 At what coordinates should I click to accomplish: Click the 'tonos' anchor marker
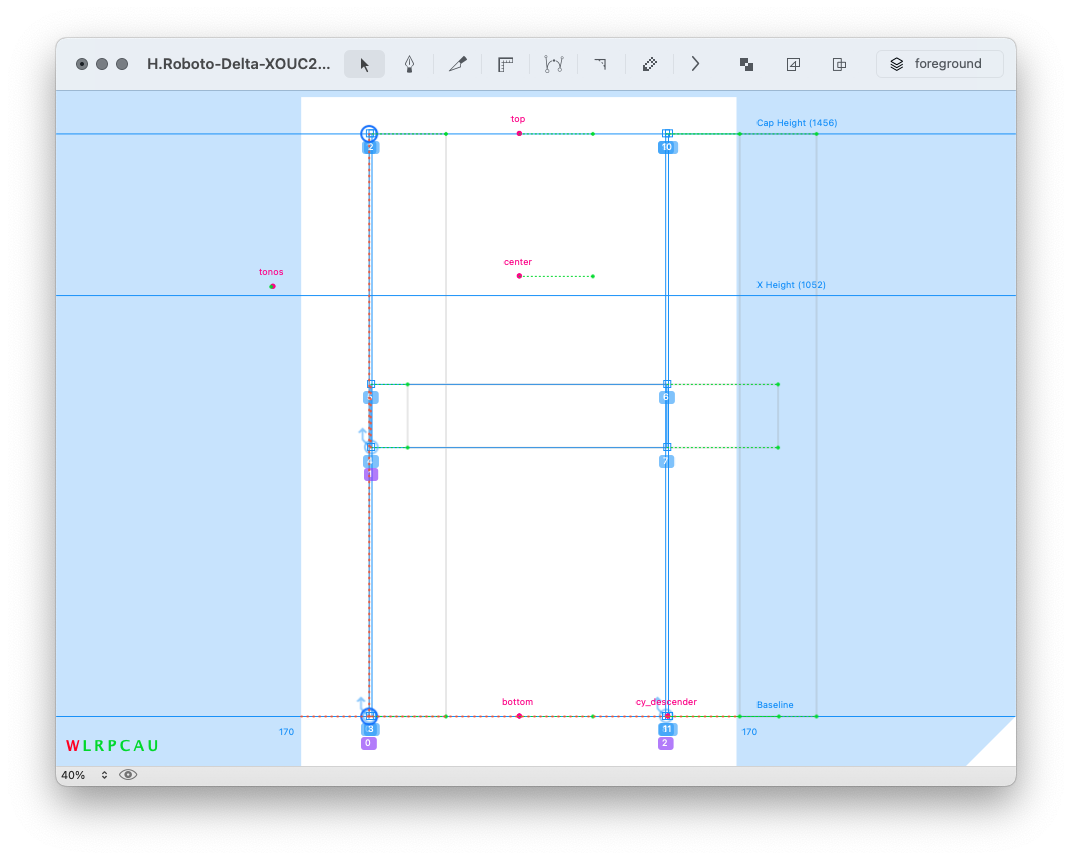[272, 286]
